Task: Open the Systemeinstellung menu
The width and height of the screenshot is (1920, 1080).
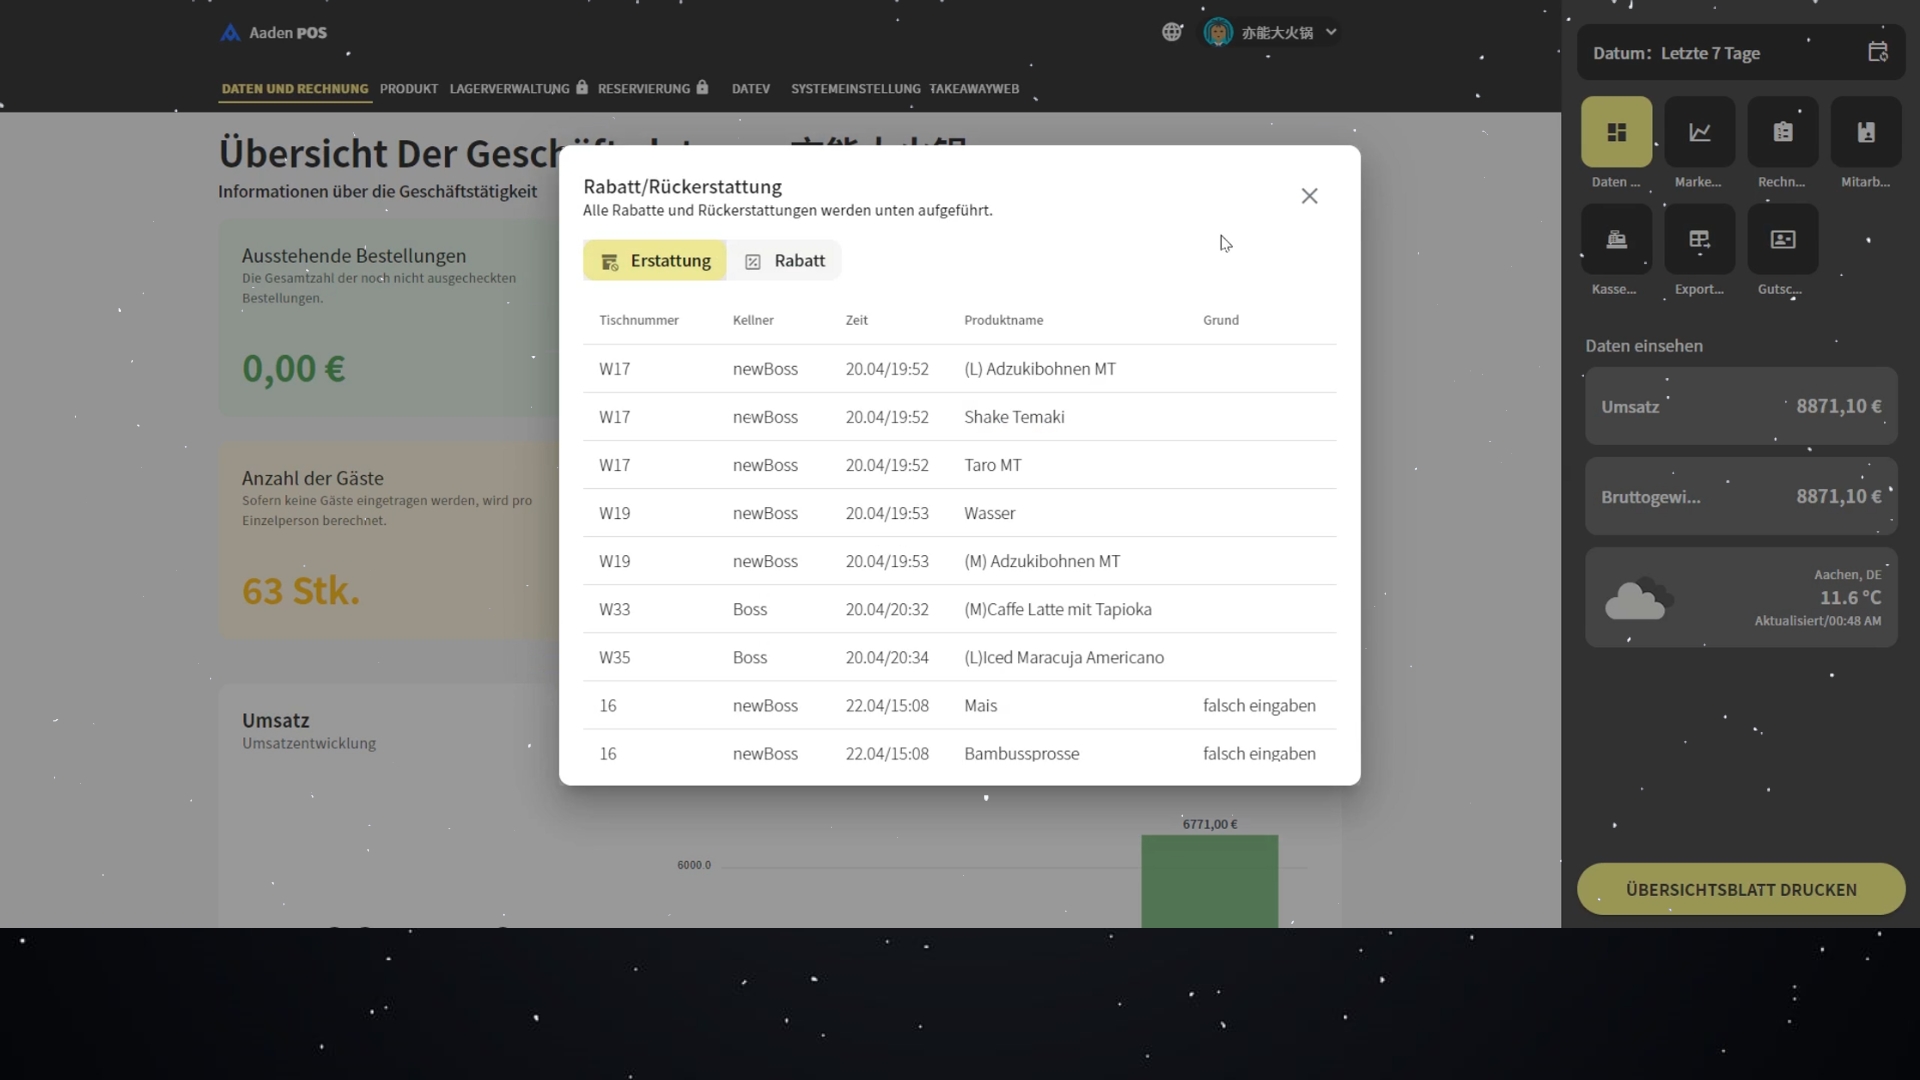Action: (x=855, y=89)
